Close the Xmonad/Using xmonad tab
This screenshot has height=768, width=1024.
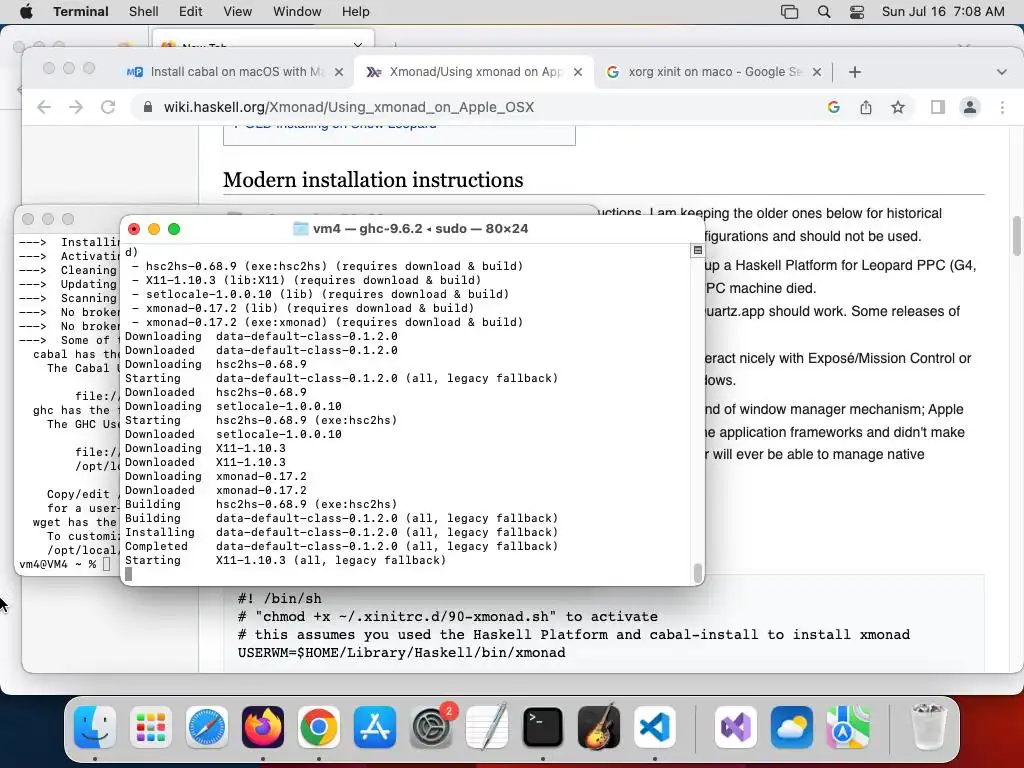578,72
